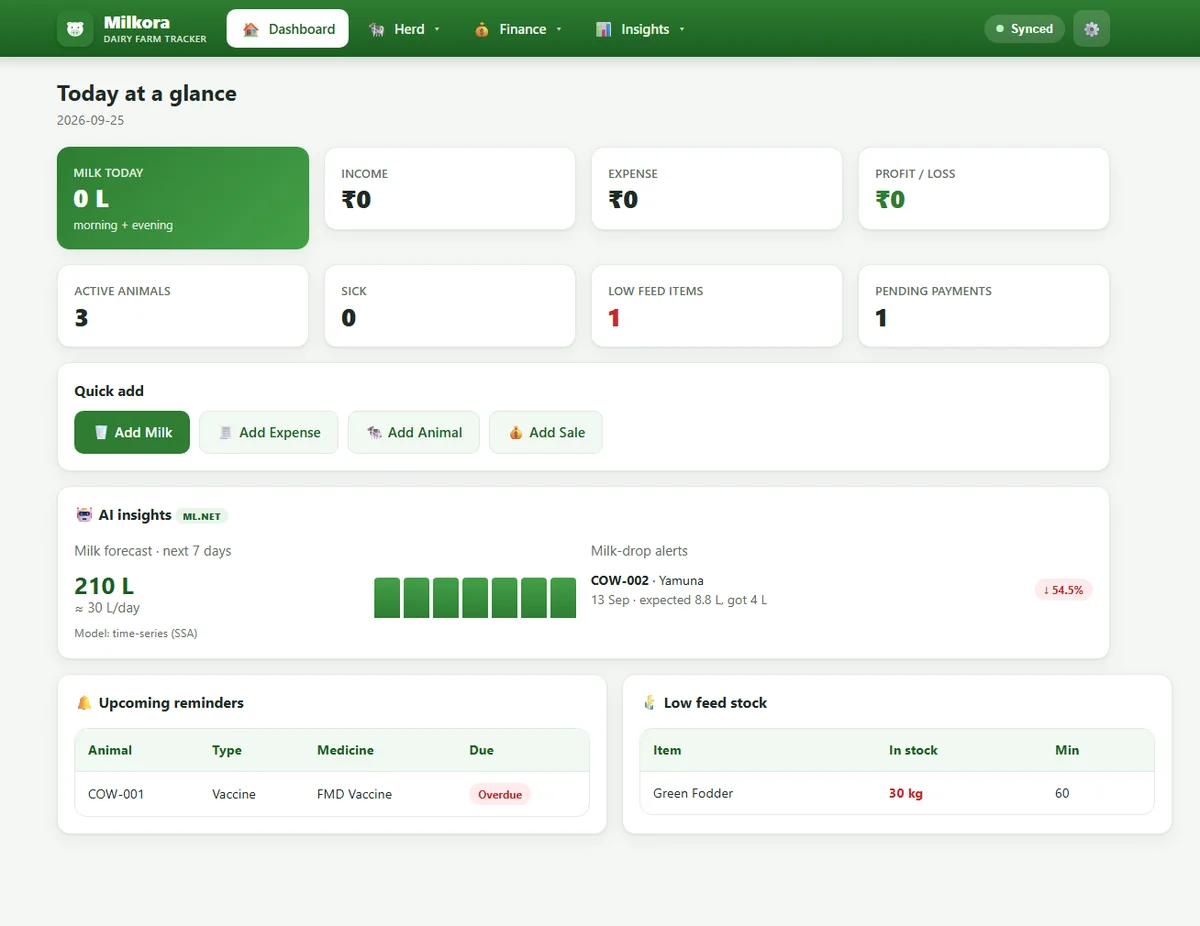Viewport: 1200px width, 926px height.
Task: Click the cow icon beside Herd
Action: [377, 29]
